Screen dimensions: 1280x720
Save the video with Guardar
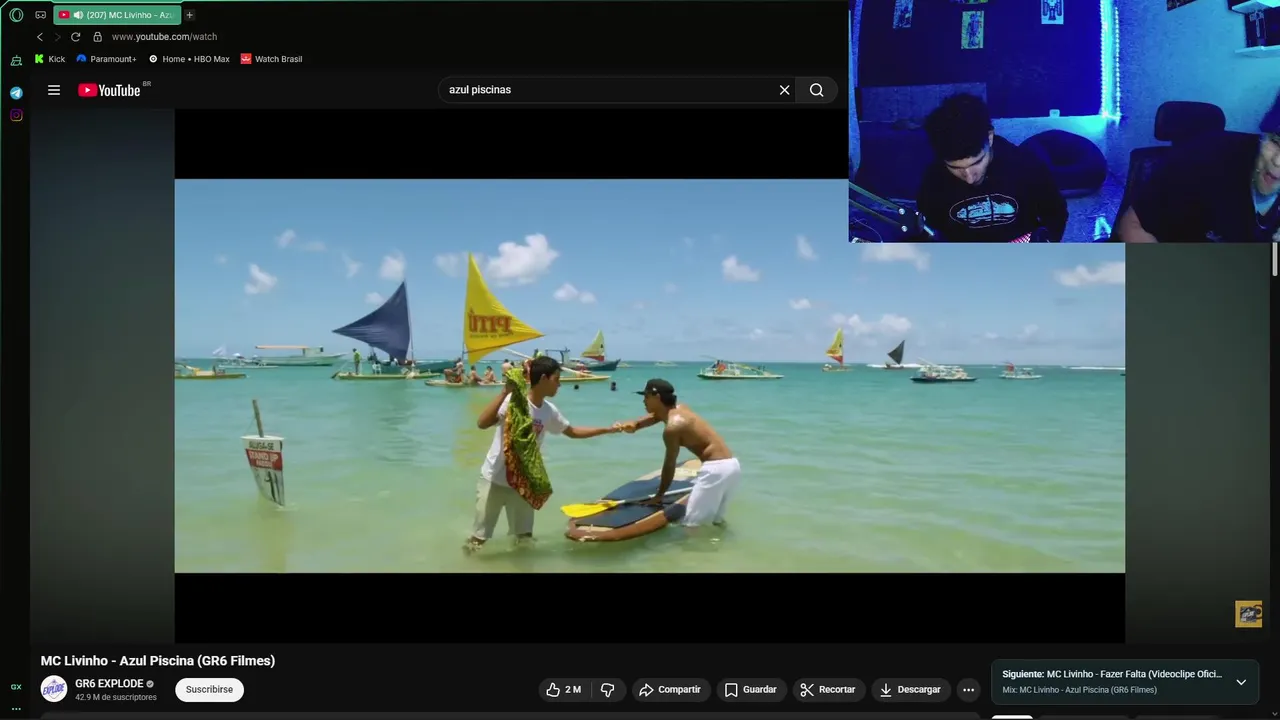[751, 690]
